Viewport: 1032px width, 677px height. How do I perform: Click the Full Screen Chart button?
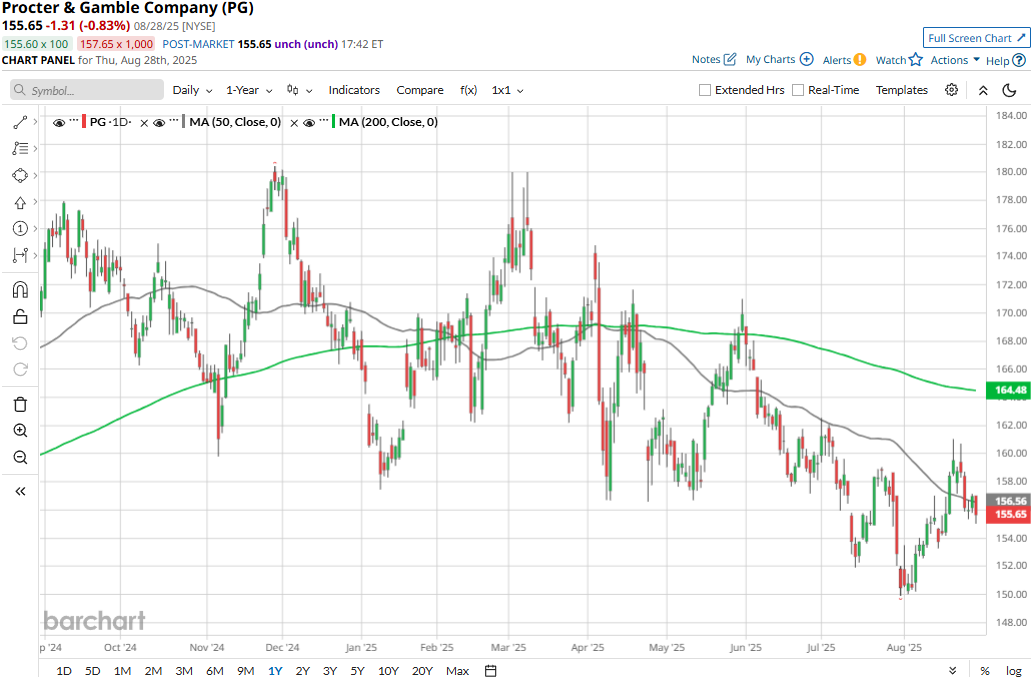pos(977,38)
